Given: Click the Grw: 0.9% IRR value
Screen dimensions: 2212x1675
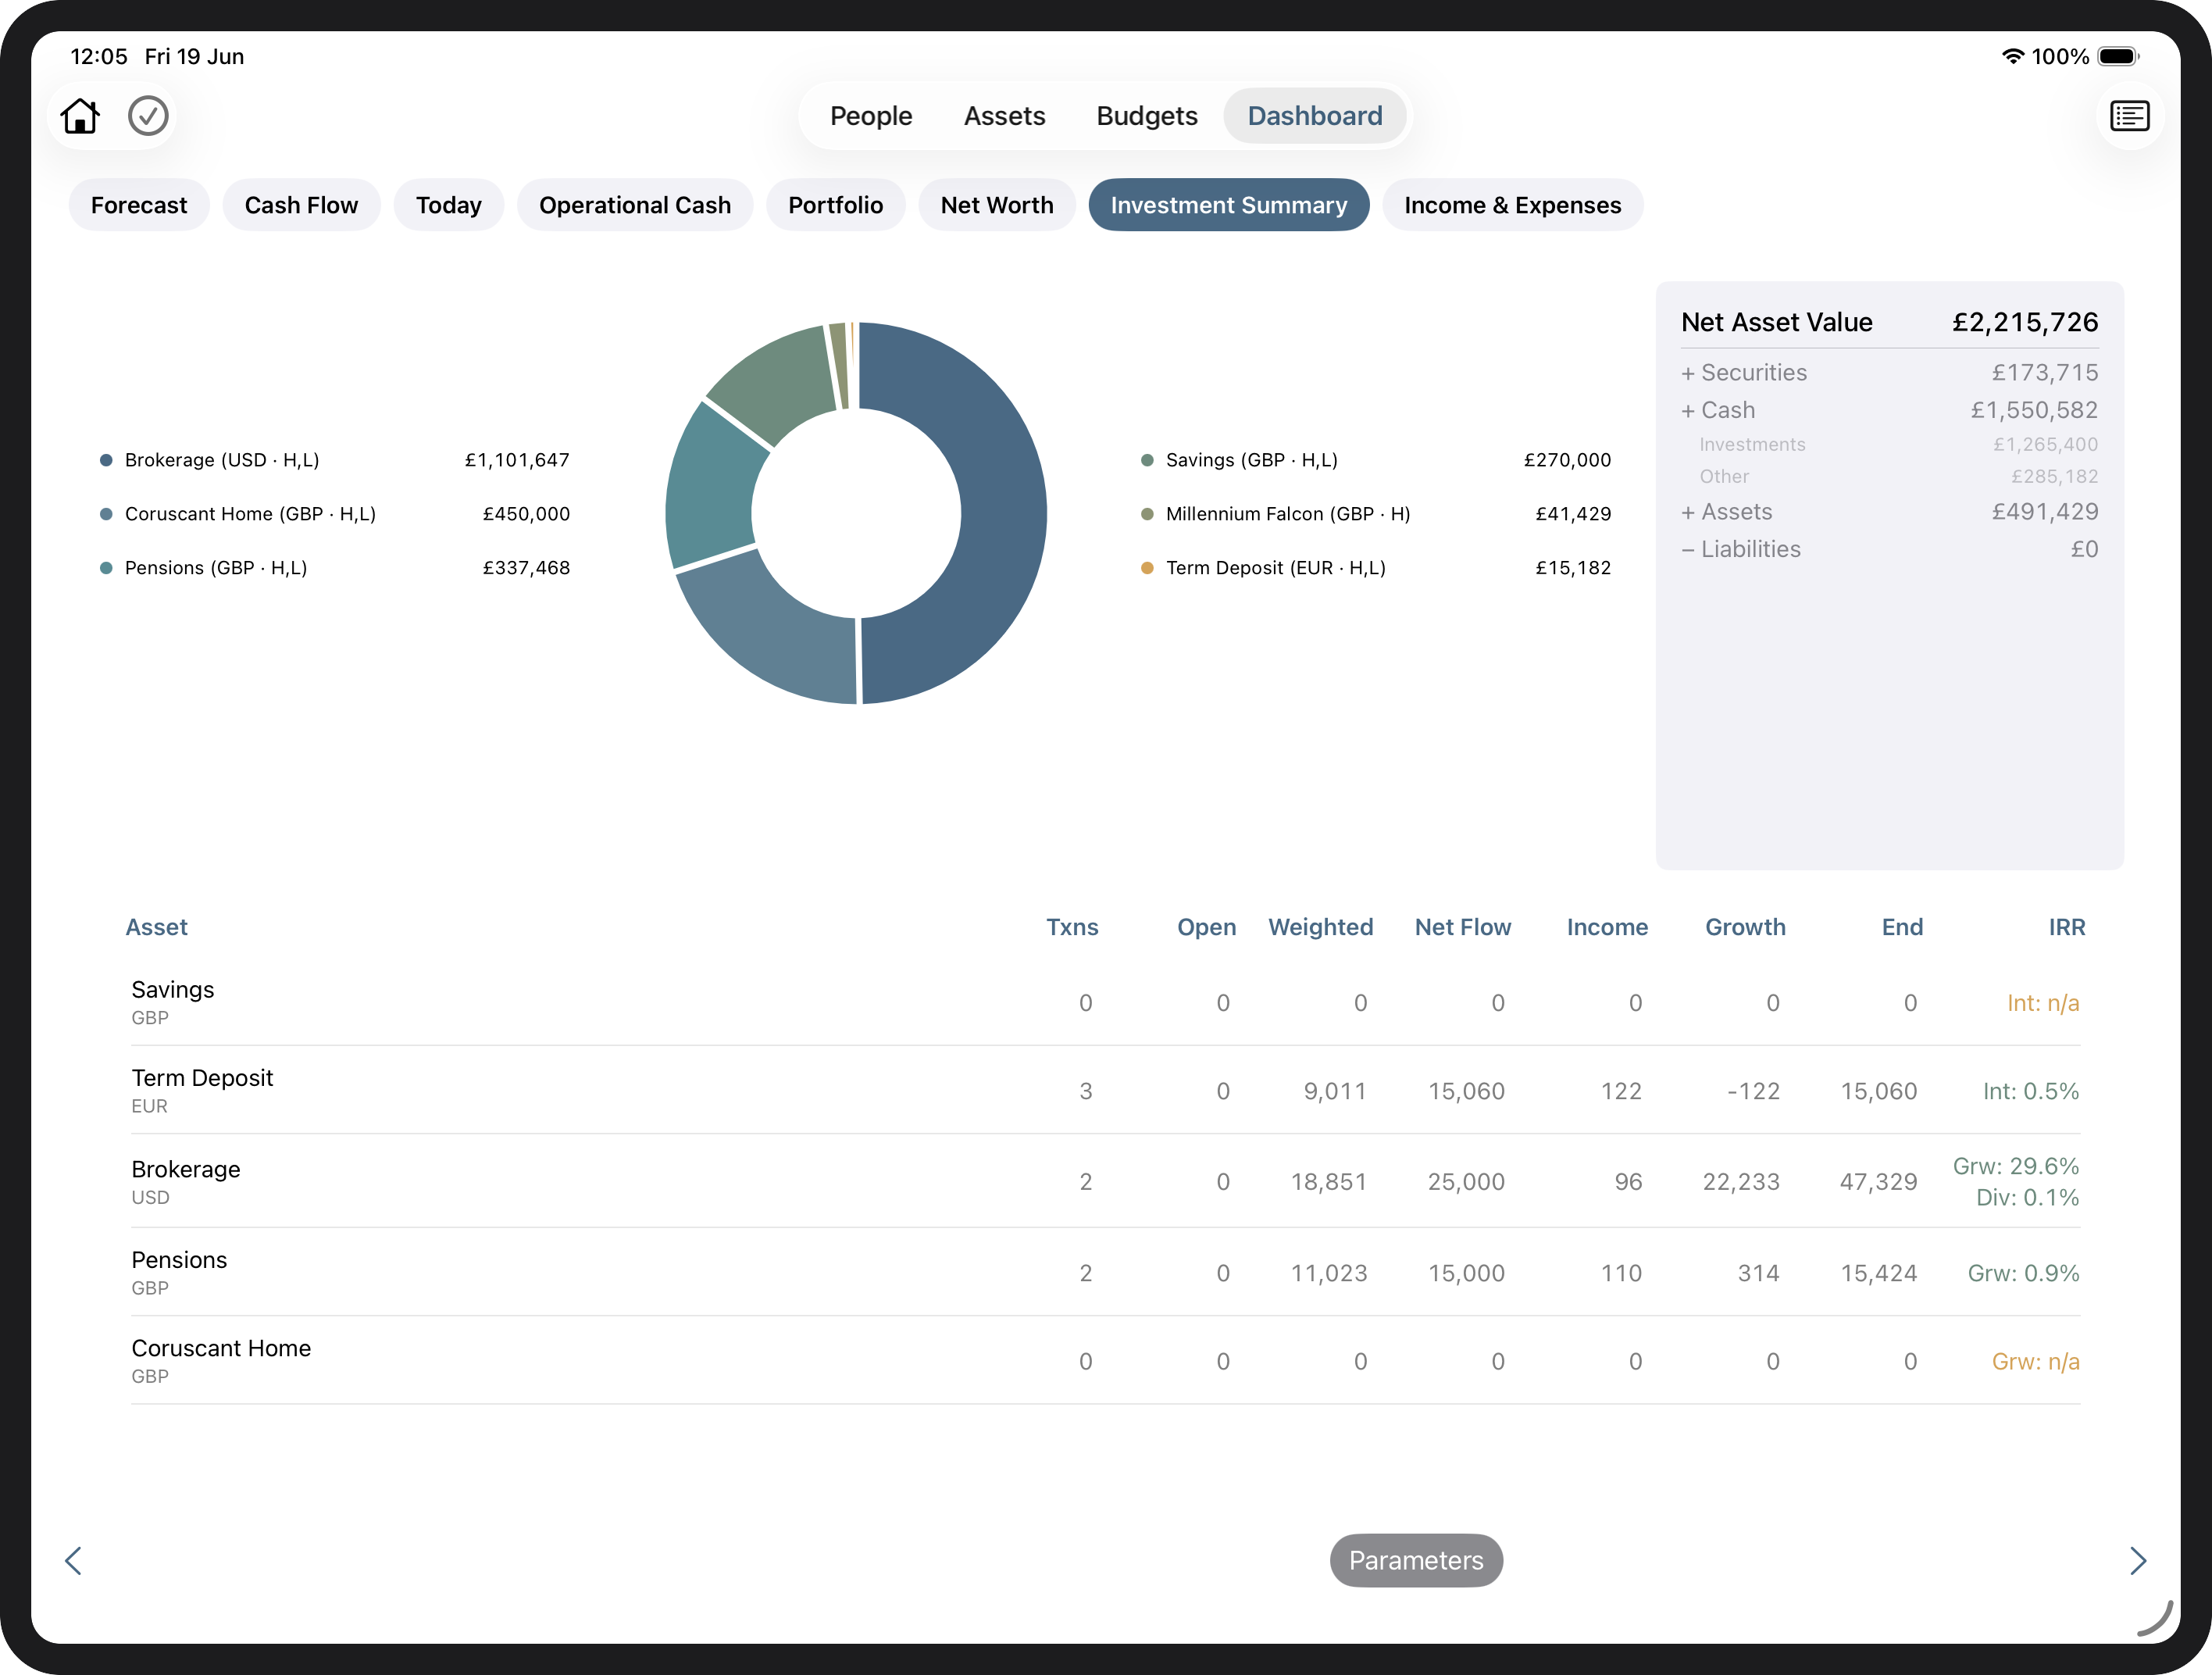Looking at the screenshot, I should point(2023,1273).
